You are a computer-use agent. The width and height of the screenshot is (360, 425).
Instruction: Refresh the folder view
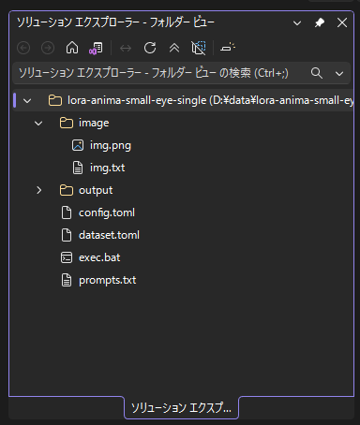click(x=150, y=48)
